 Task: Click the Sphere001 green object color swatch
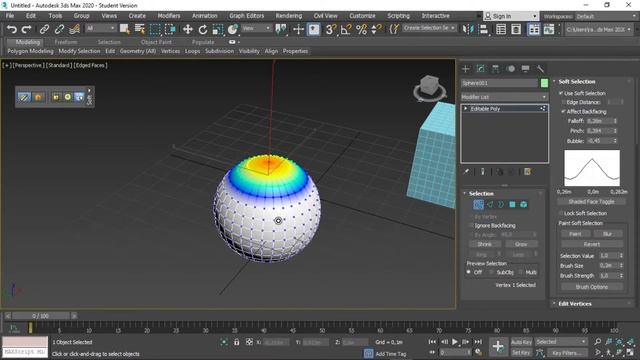[x=544, y=83]
